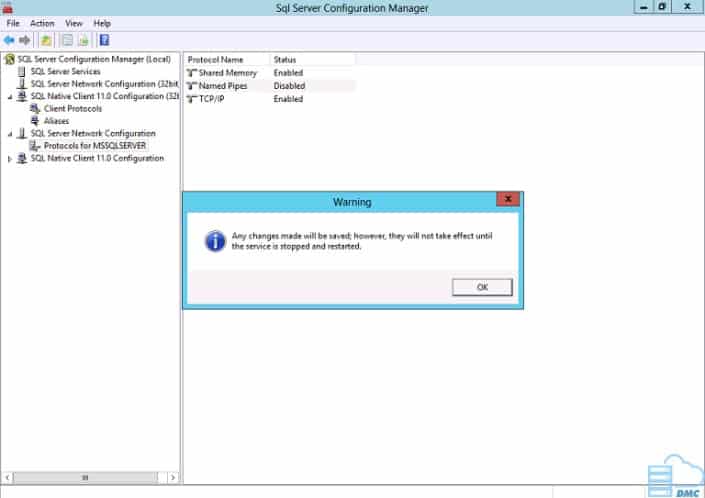Click the Enabled status of TCP/IP
Image resolution: width=705 pixels, height=498 pixels.
pyautogui.click(x=288, y=99)
